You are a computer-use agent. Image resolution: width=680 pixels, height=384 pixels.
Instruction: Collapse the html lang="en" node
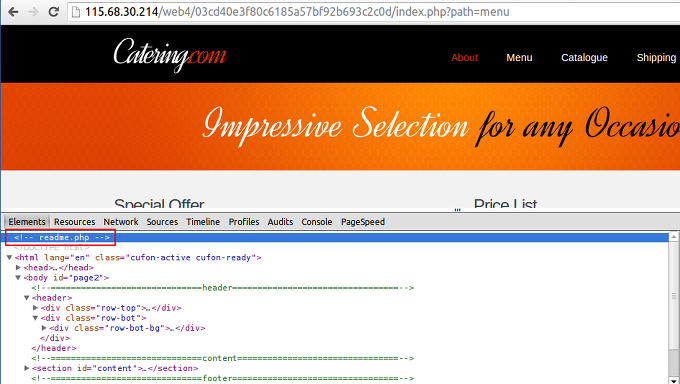click(x=9, y=258)
